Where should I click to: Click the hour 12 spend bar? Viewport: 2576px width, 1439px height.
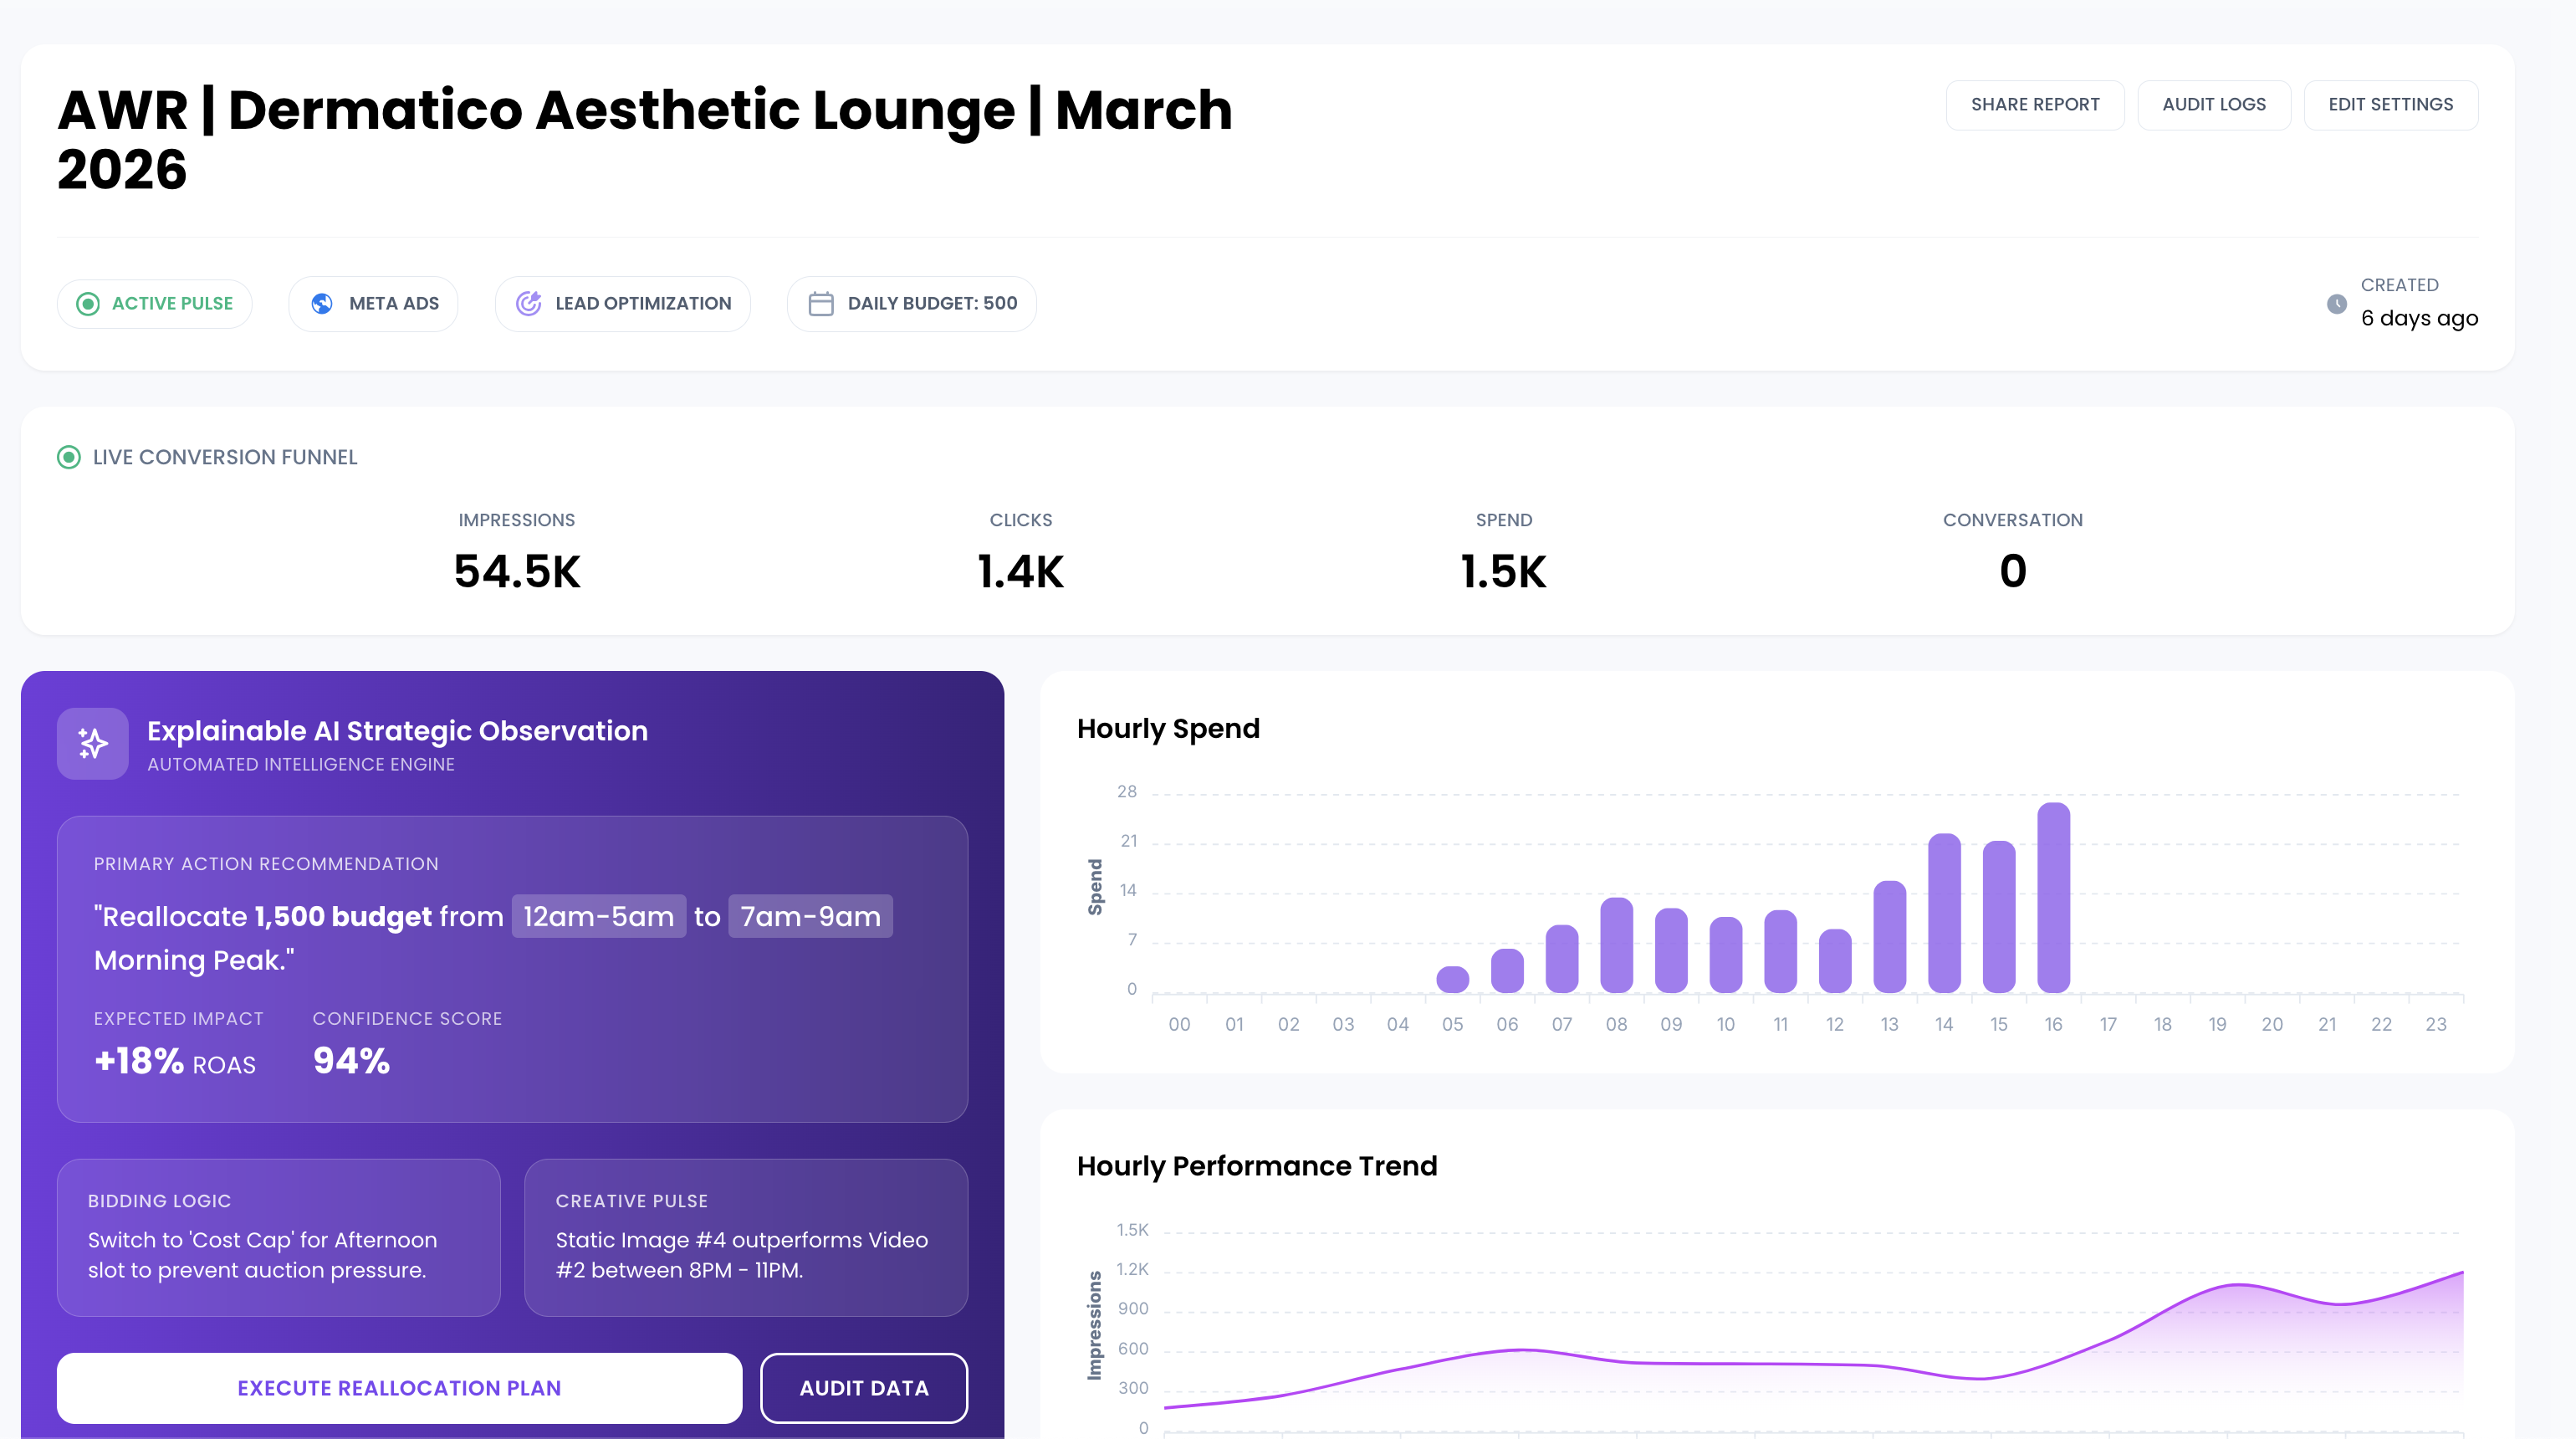[1835, 961]
